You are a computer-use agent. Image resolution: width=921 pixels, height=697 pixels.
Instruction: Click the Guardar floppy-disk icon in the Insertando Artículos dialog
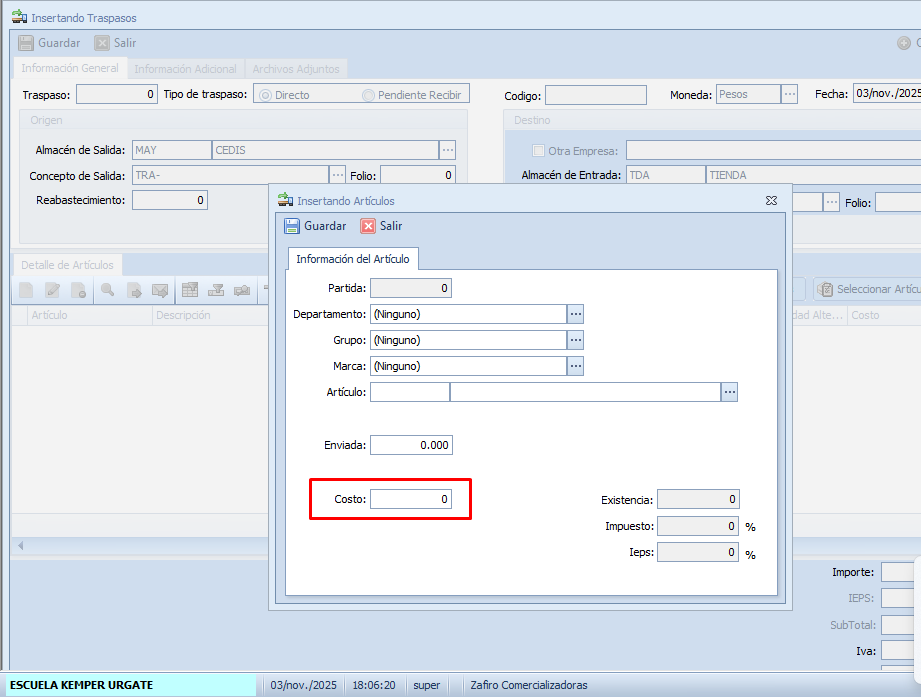292,226
